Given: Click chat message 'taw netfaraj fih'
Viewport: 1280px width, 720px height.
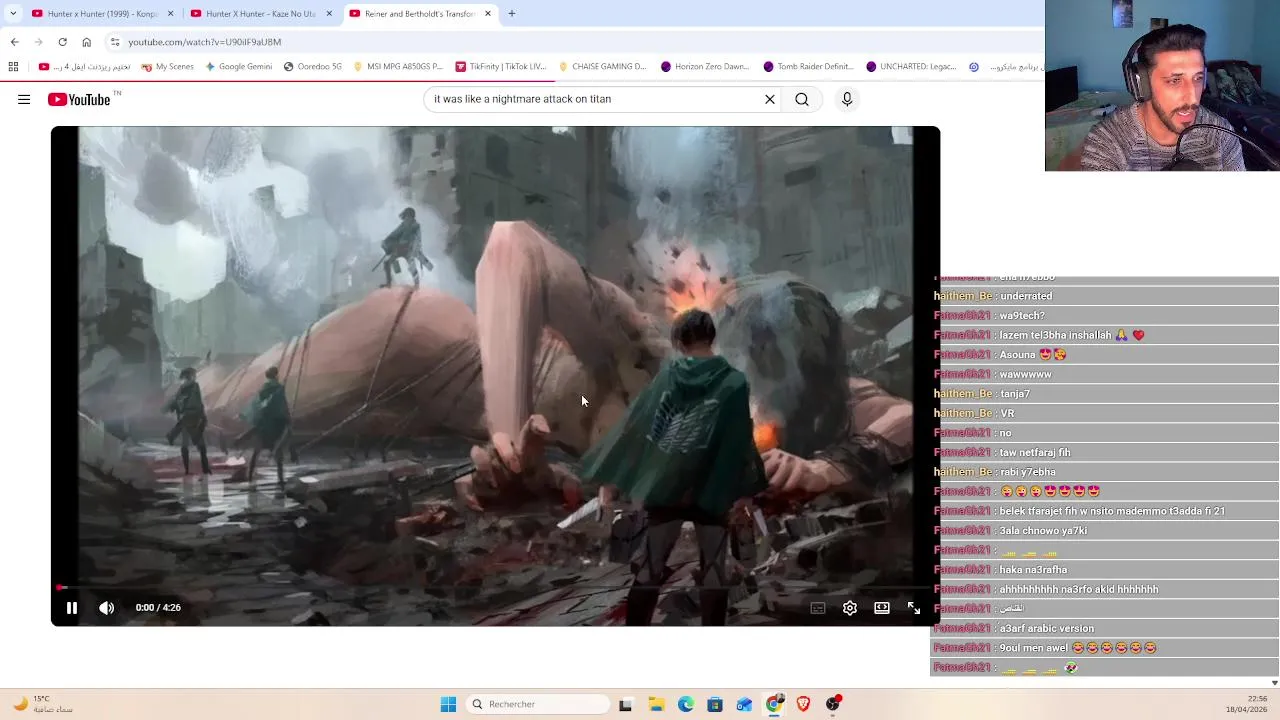Looking at the screenshot, I should 1035,452.
